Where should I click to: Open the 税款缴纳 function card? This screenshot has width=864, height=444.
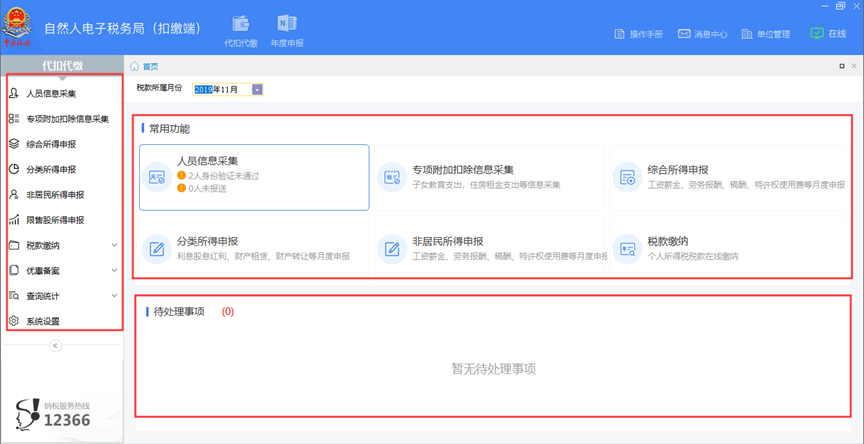point(725,247)
